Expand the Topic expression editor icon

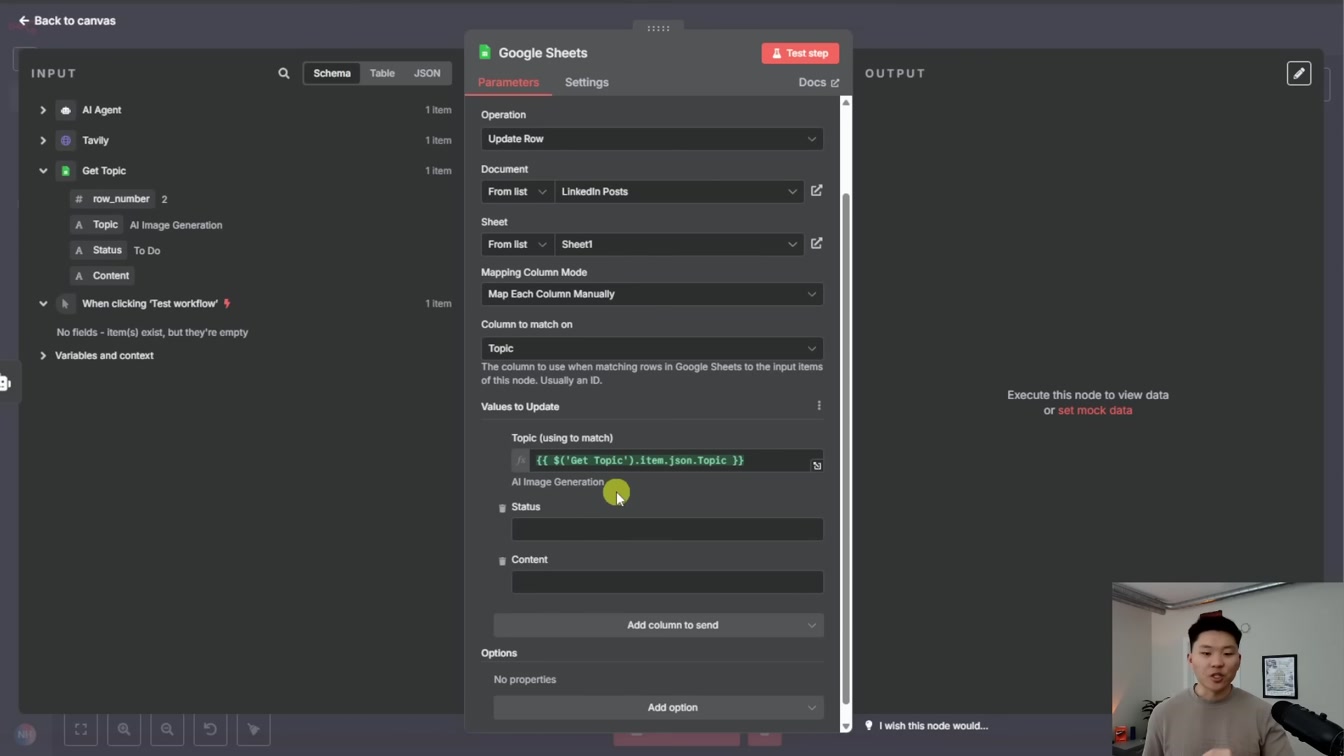click(817, 466)
